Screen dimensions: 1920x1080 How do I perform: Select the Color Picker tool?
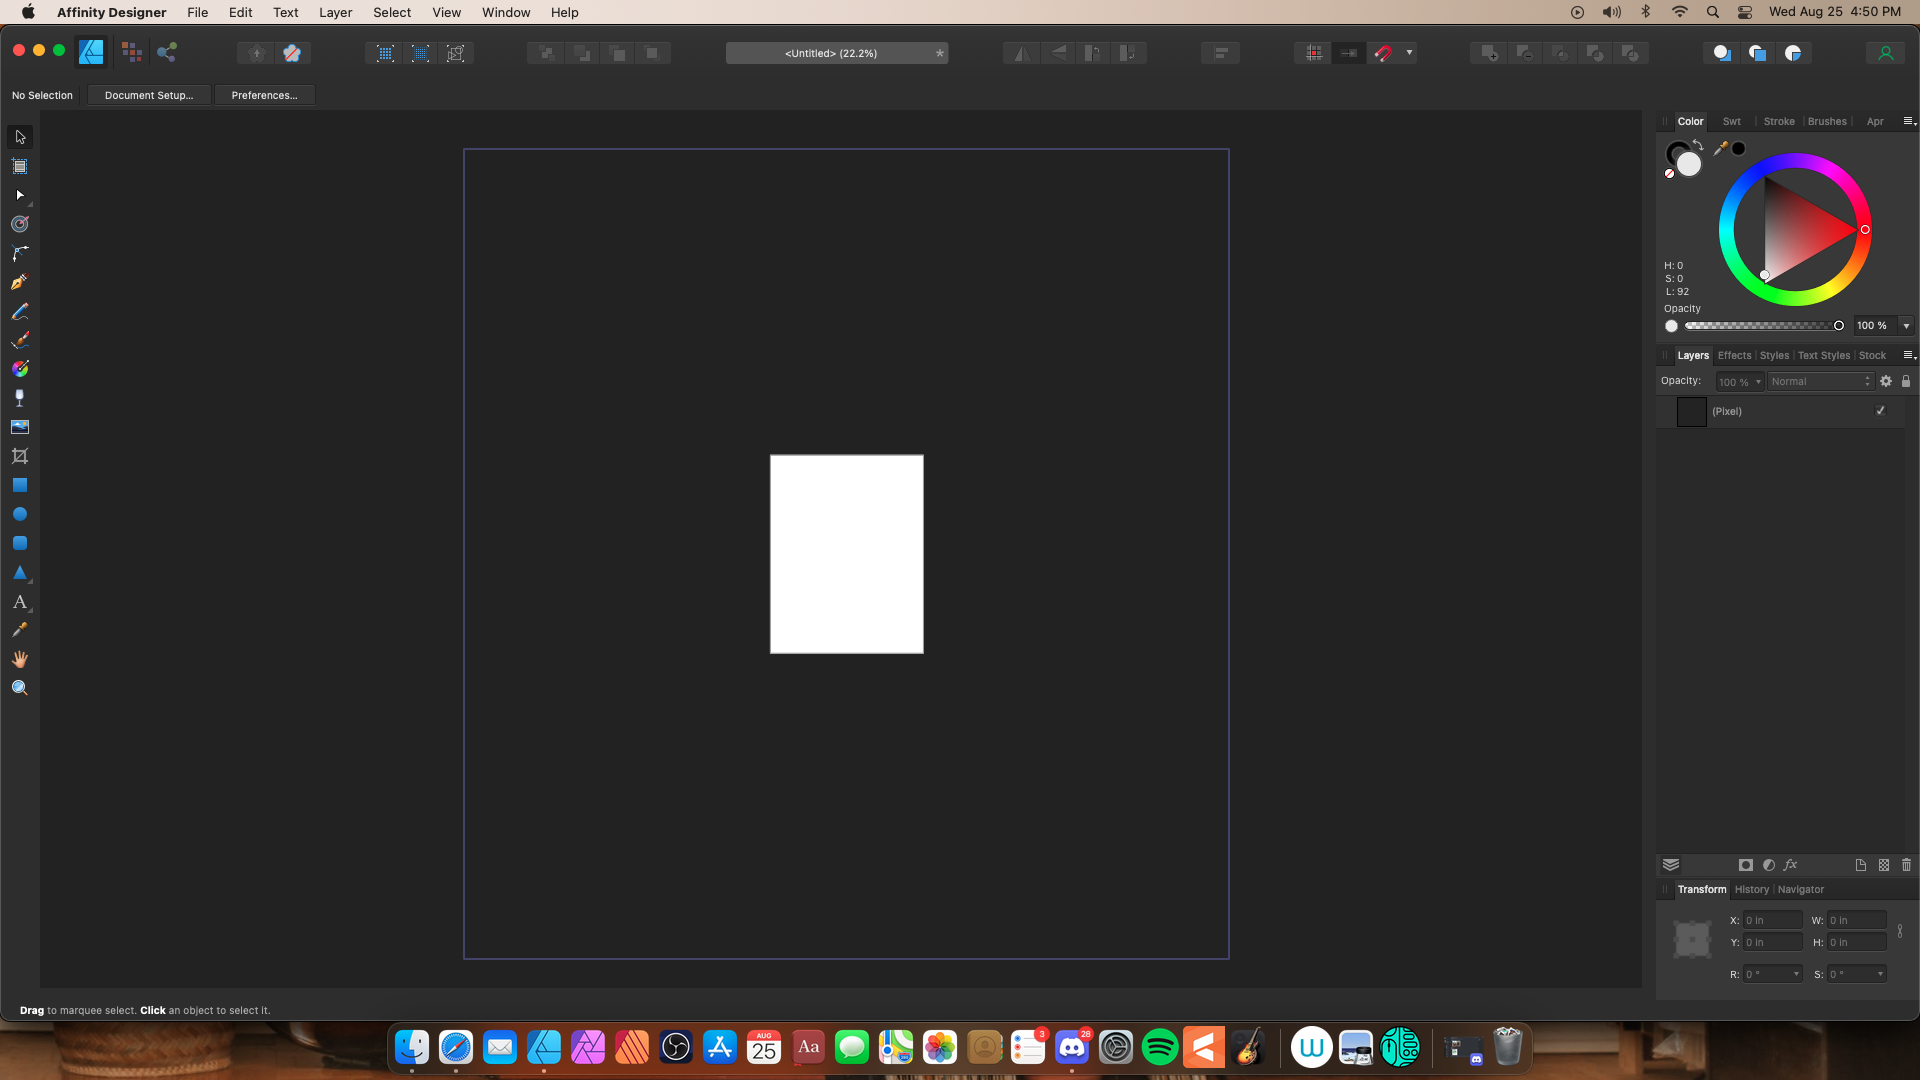[20, 630]
